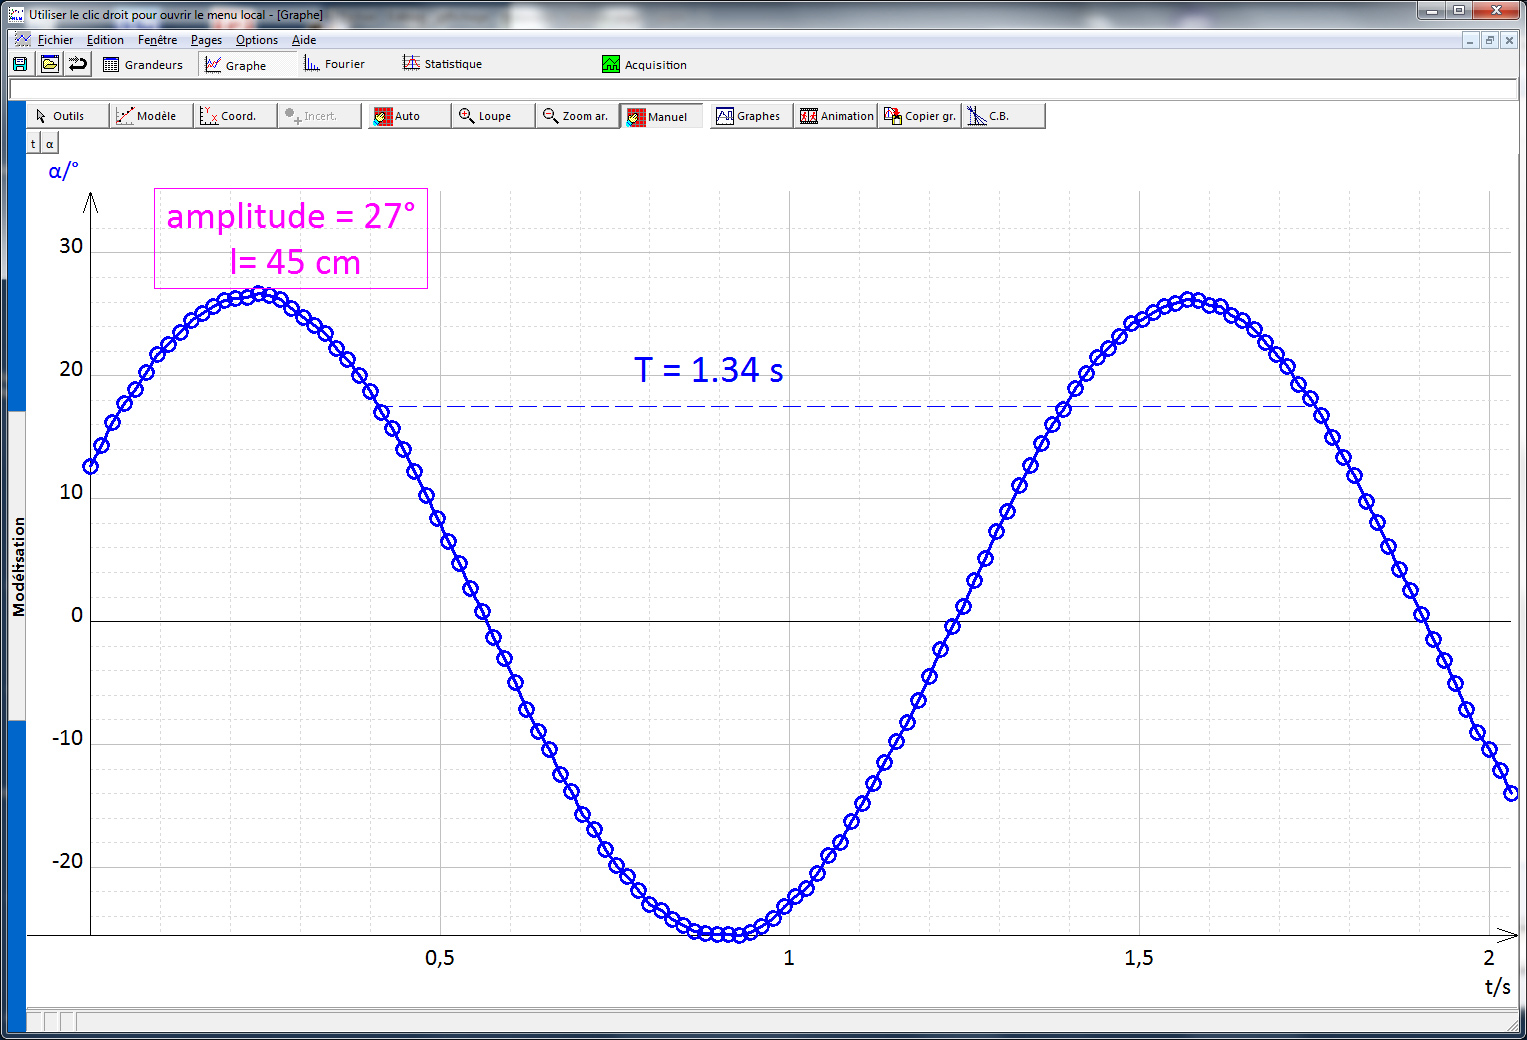Open the Modèle fitting tool
The image size is (1527, 1040).
point(151,116)
